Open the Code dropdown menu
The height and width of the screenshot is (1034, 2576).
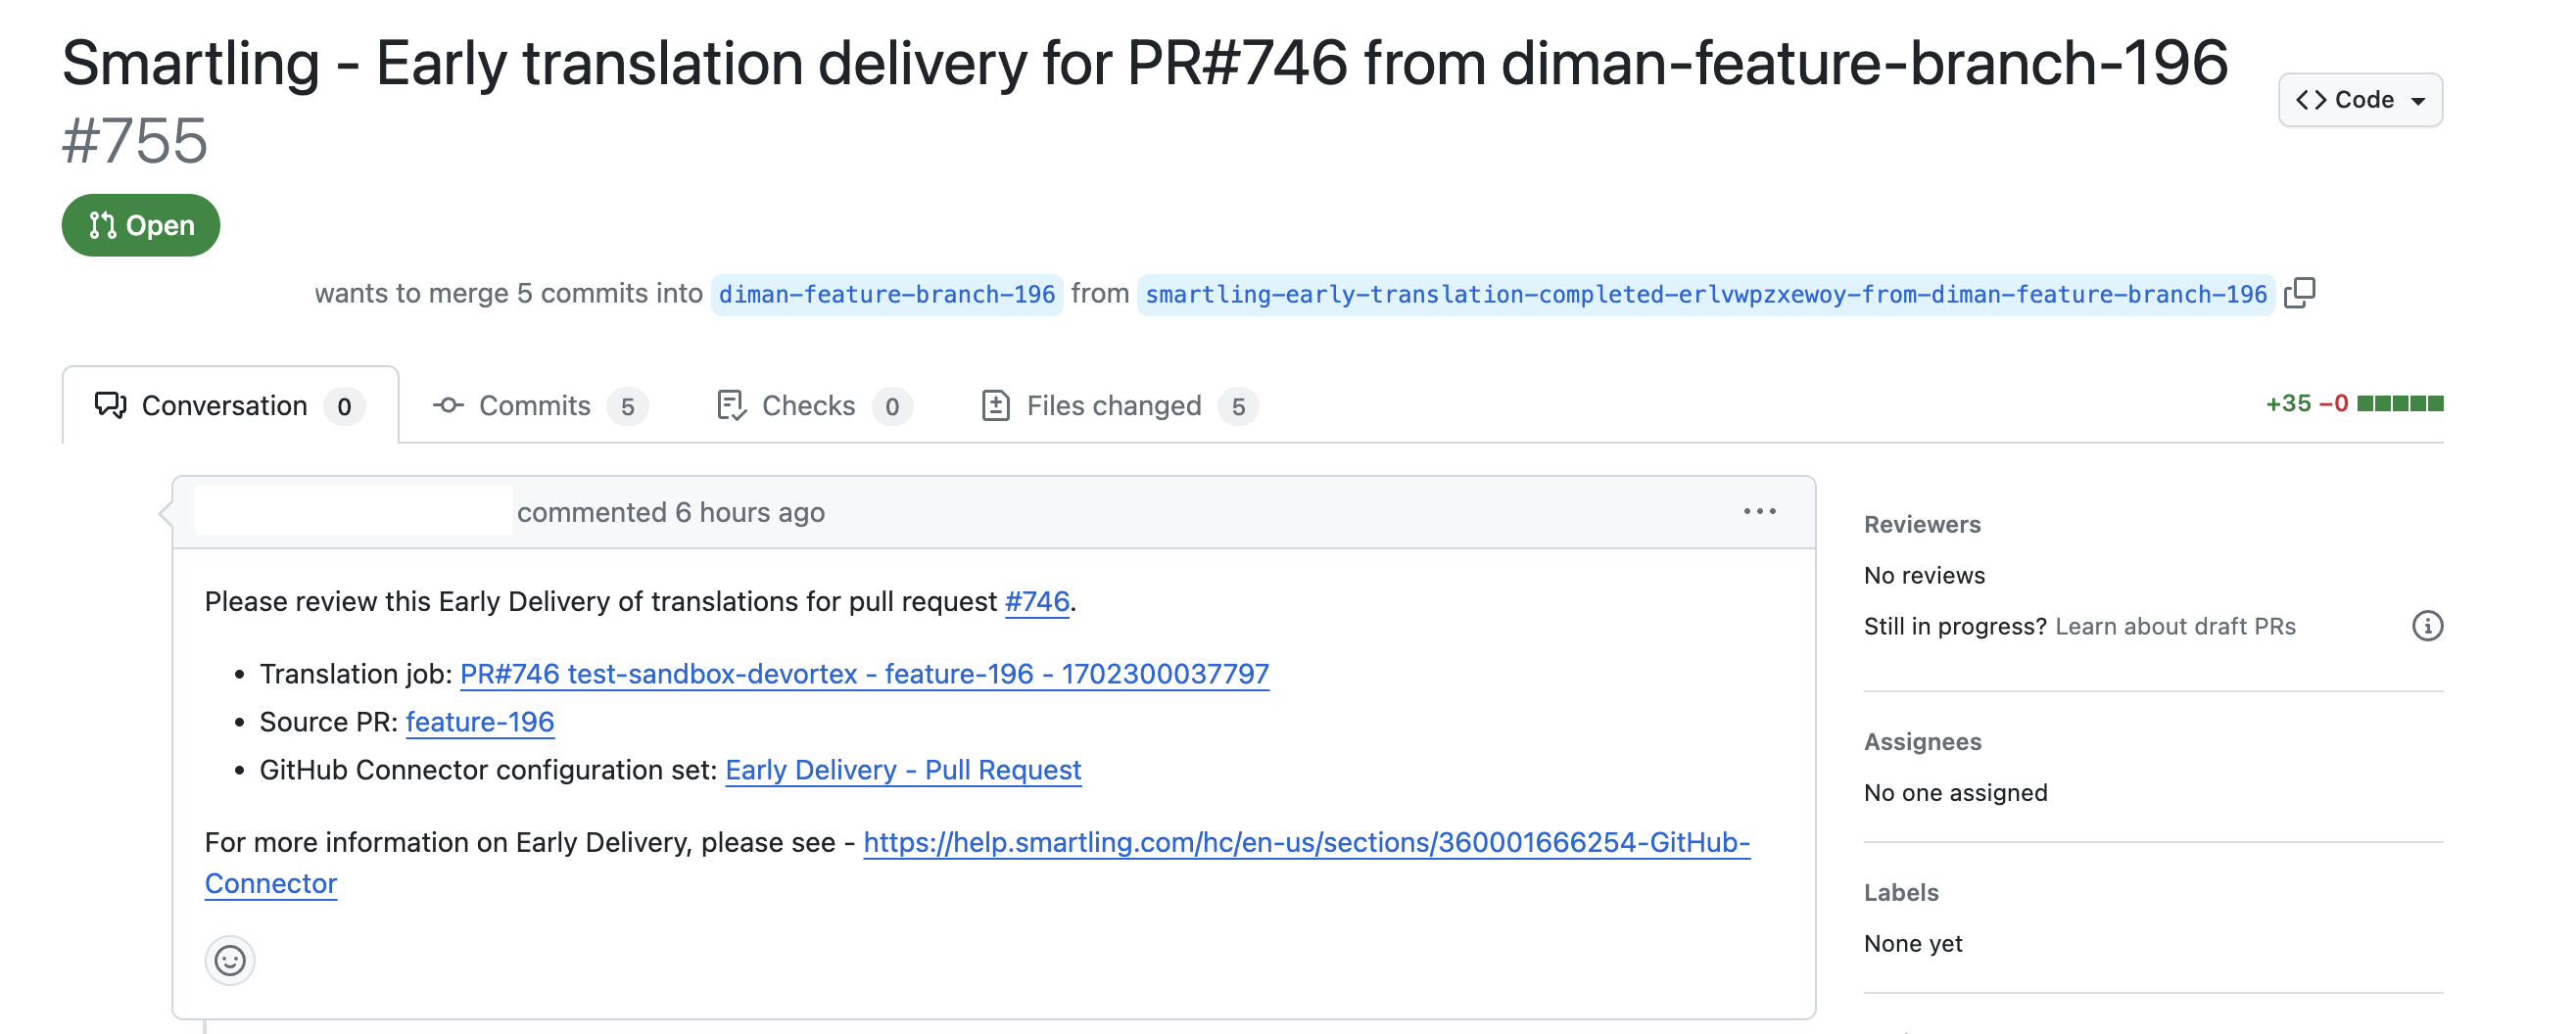2360,99
